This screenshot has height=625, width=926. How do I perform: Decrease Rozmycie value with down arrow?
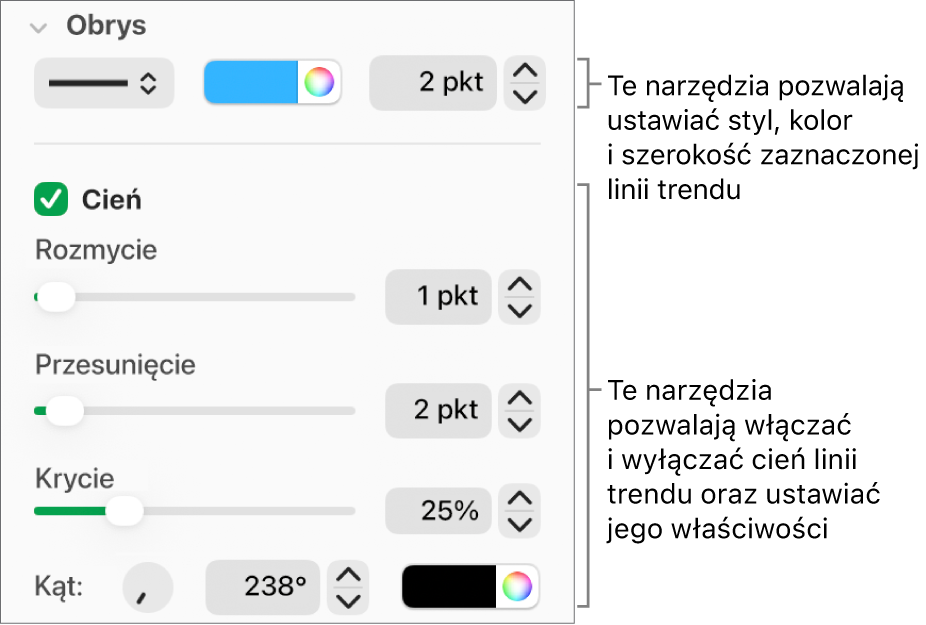[519, 311]
